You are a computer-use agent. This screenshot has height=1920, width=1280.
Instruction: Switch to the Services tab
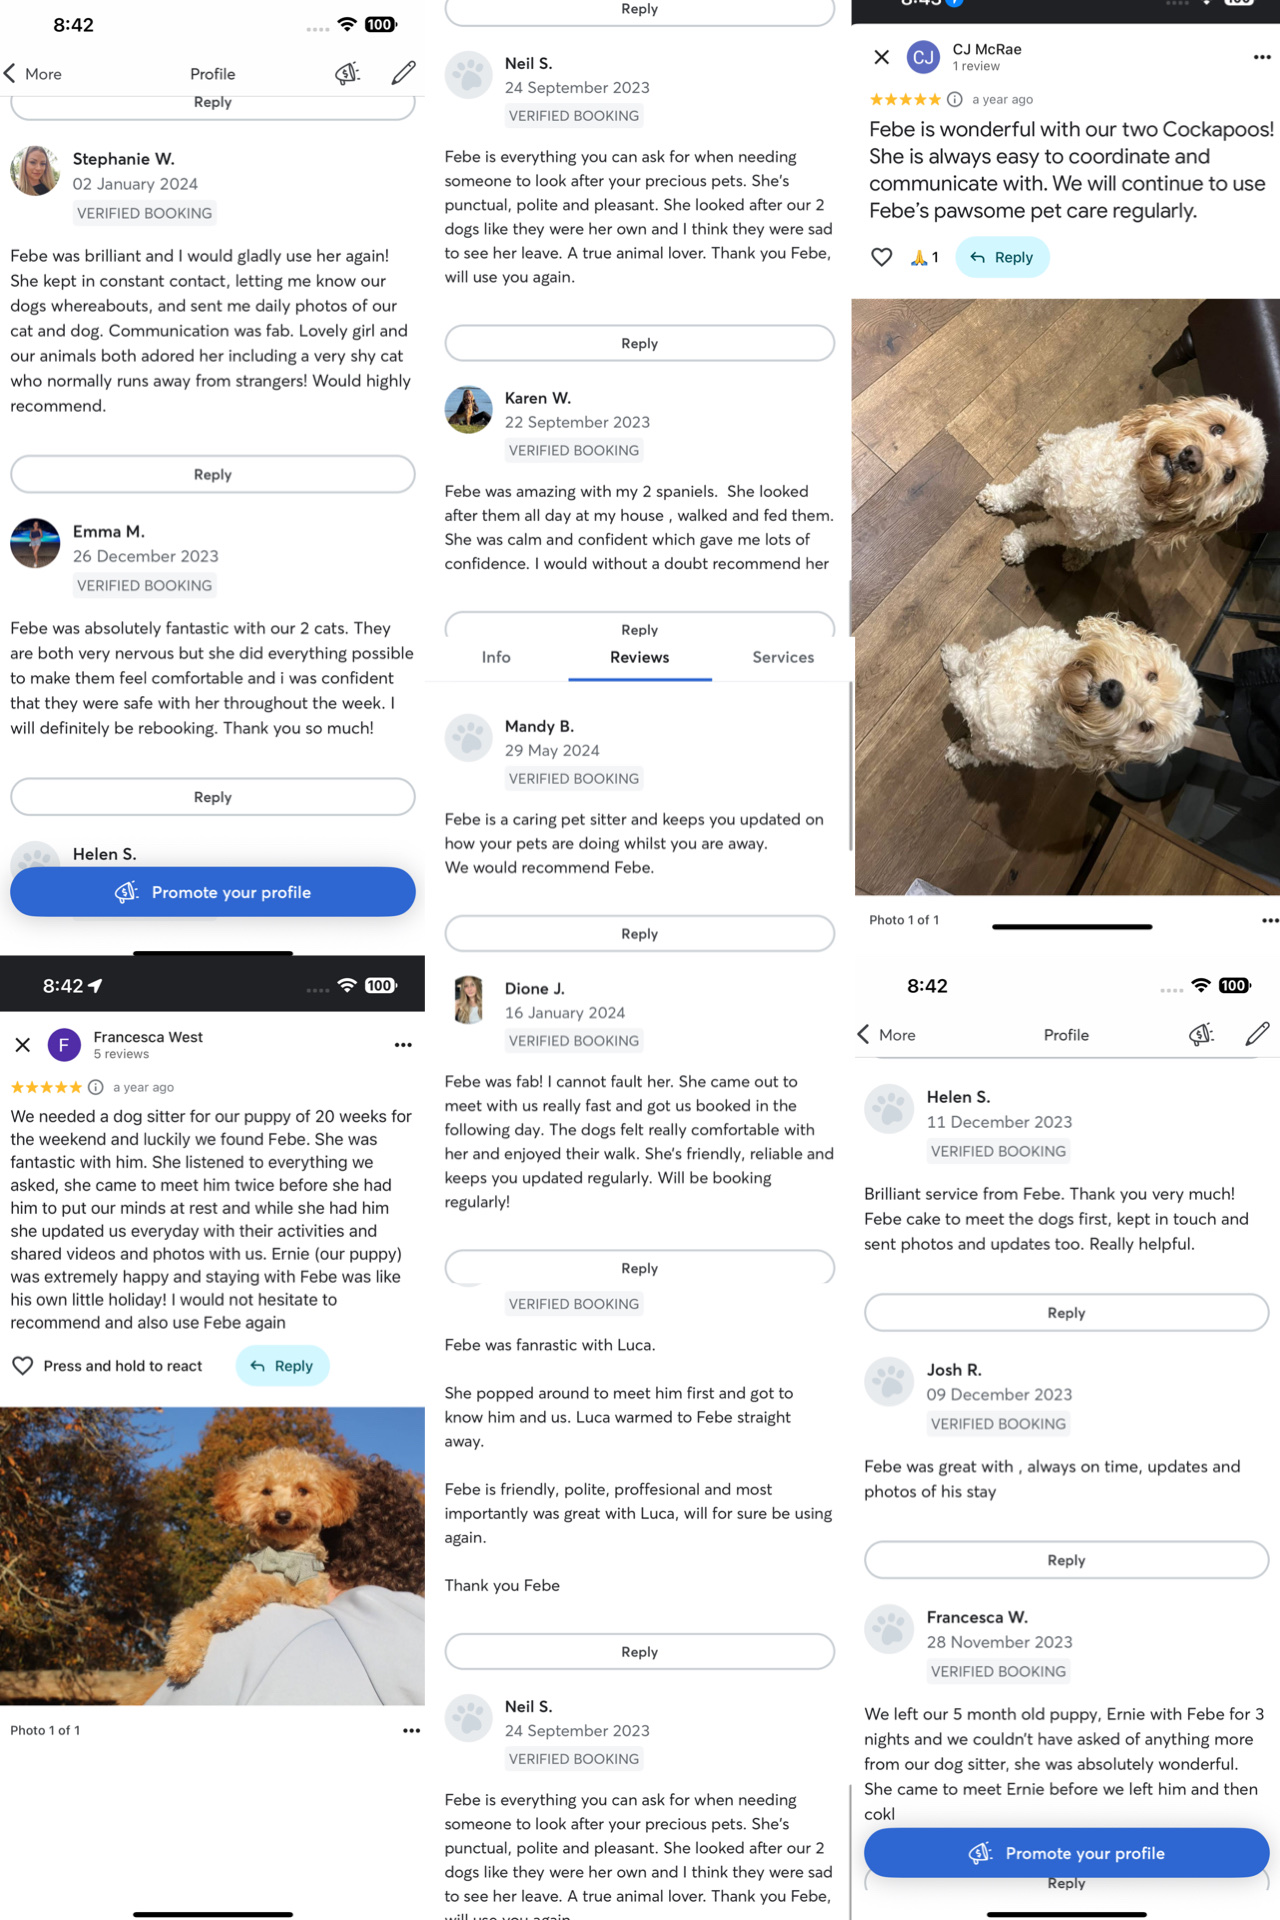[783, 657]
